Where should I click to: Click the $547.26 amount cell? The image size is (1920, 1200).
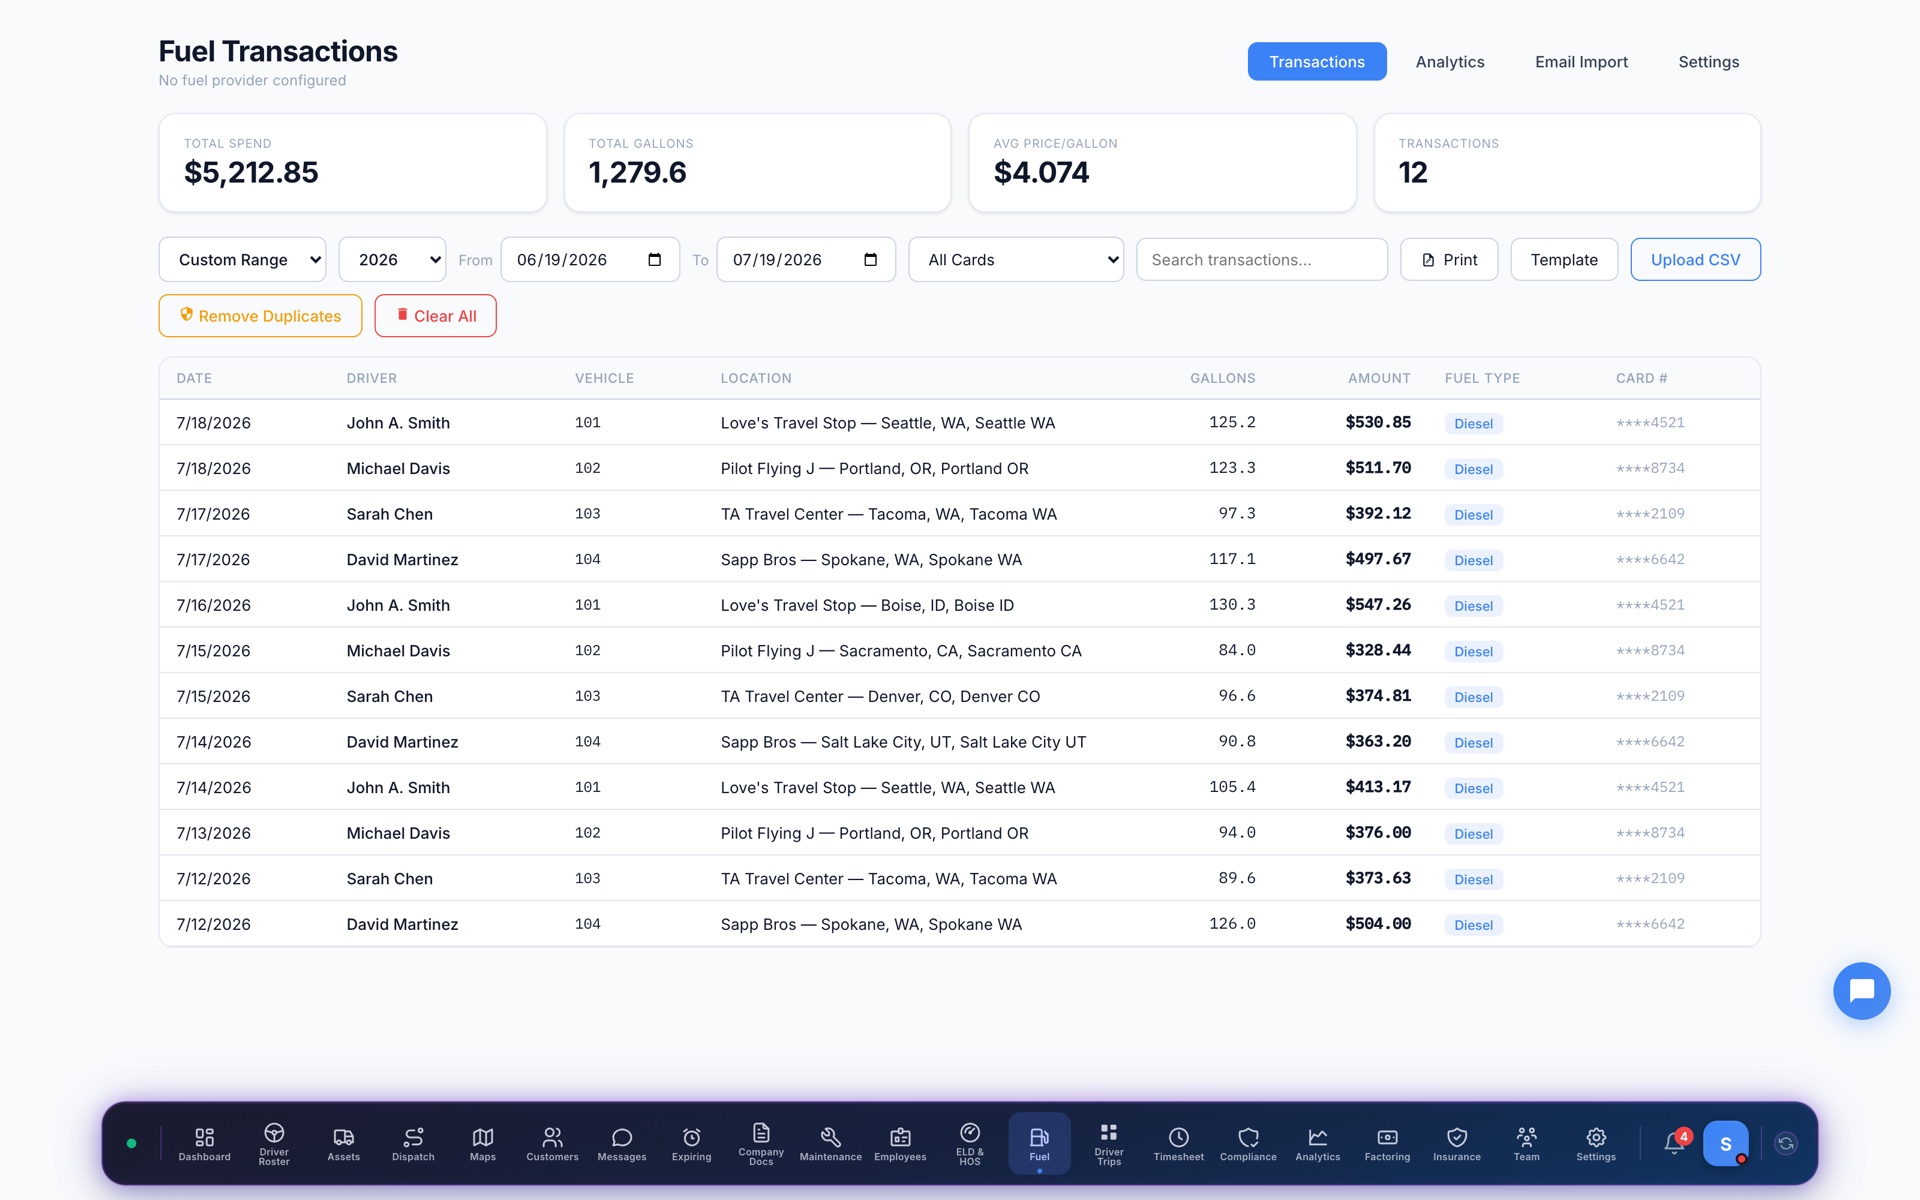[1378, 605]
